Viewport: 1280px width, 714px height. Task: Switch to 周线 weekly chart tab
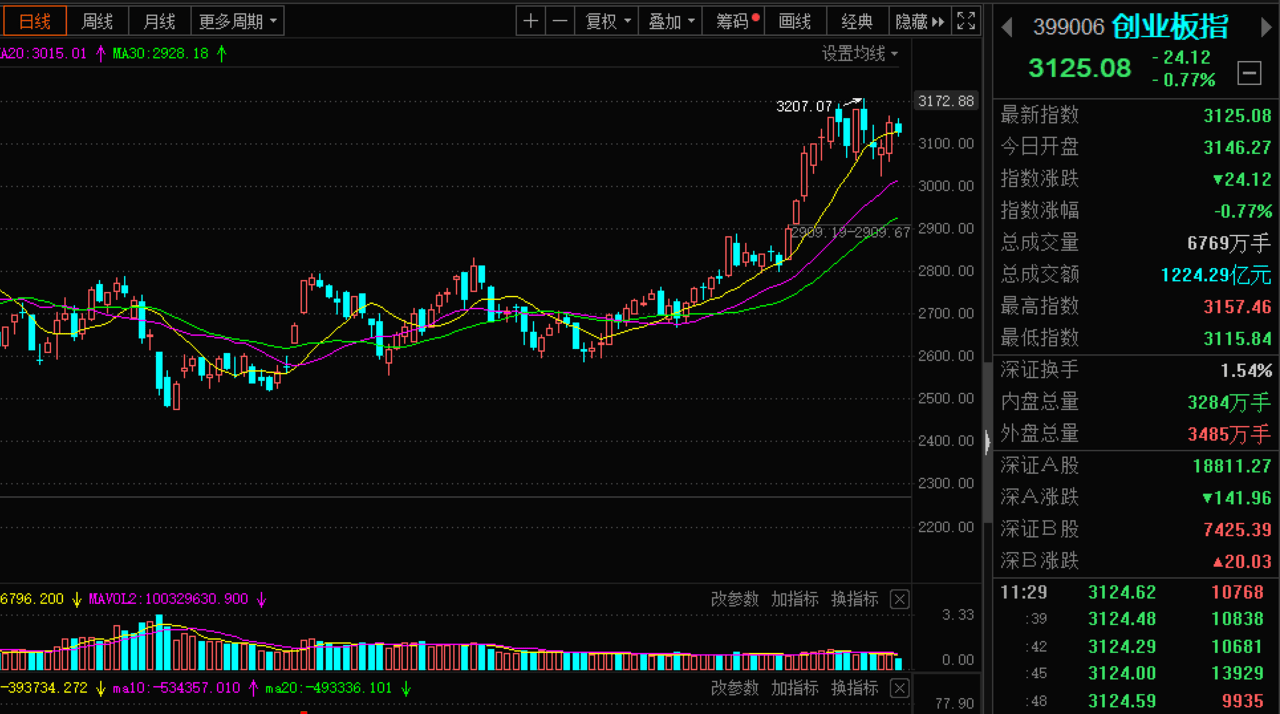click(97, 21)
